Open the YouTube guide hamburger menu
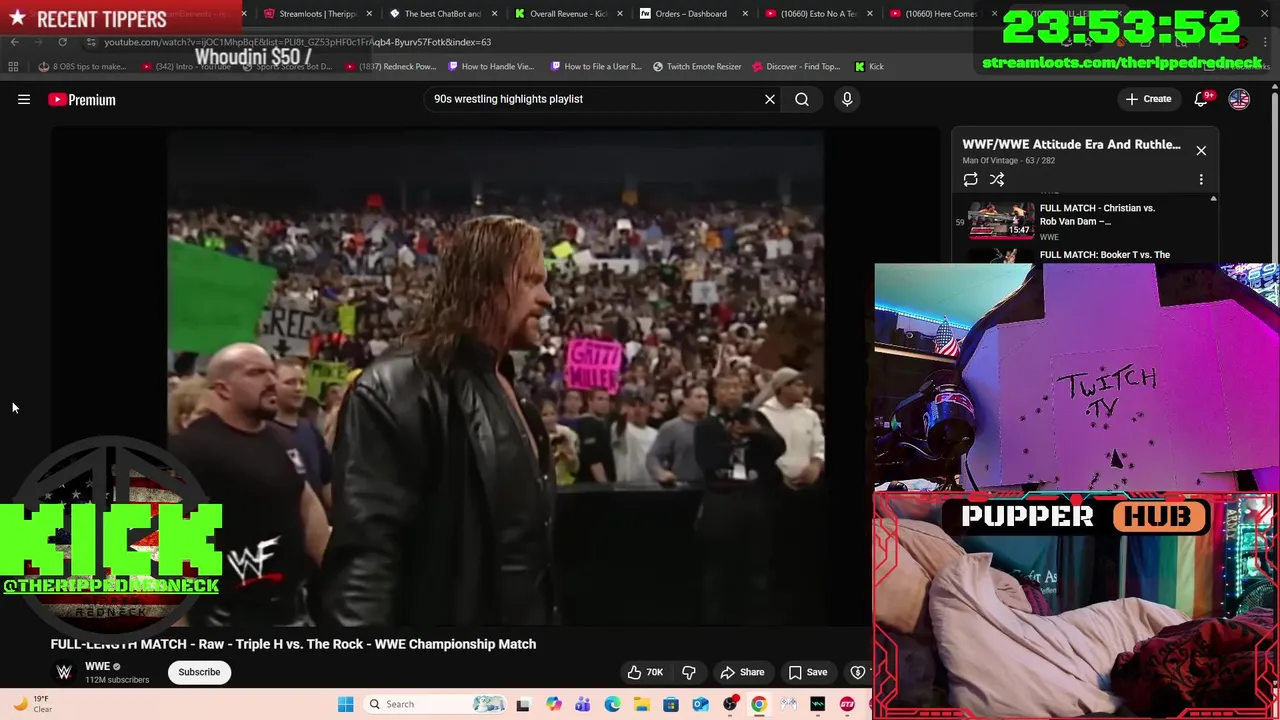 coord(24,99)
